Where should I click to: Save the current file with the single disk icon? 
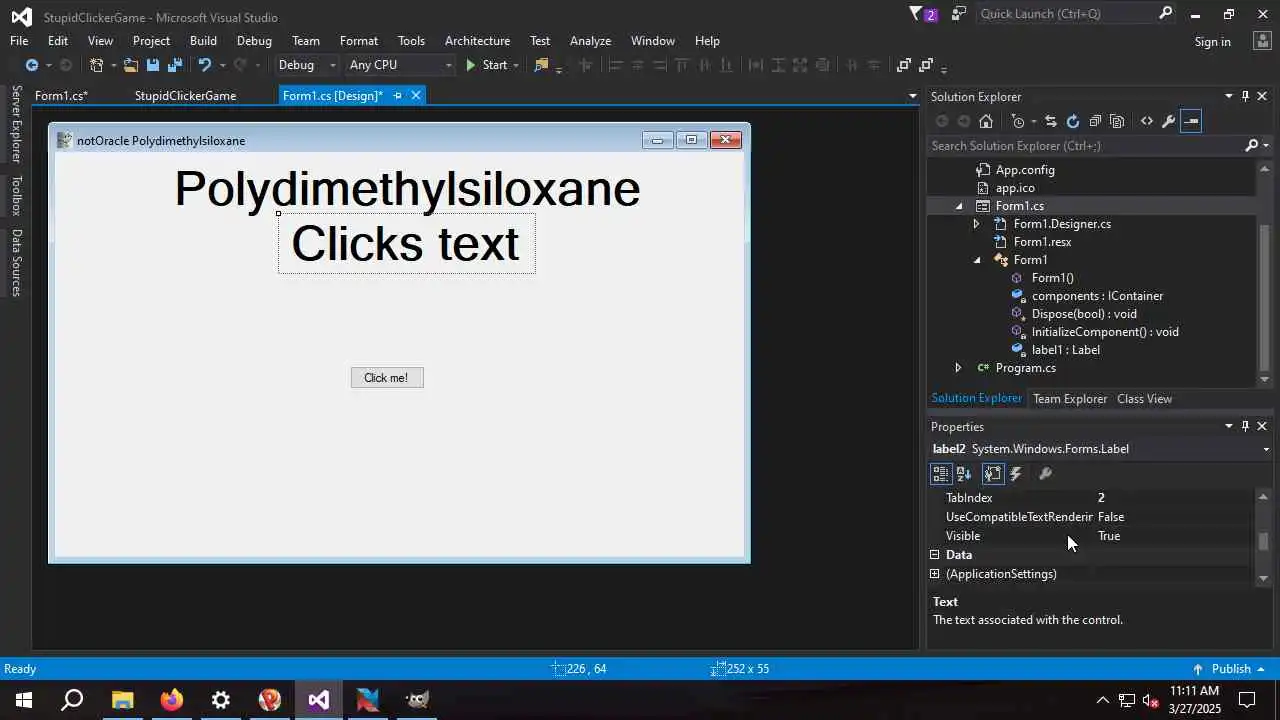pos(153,65)
